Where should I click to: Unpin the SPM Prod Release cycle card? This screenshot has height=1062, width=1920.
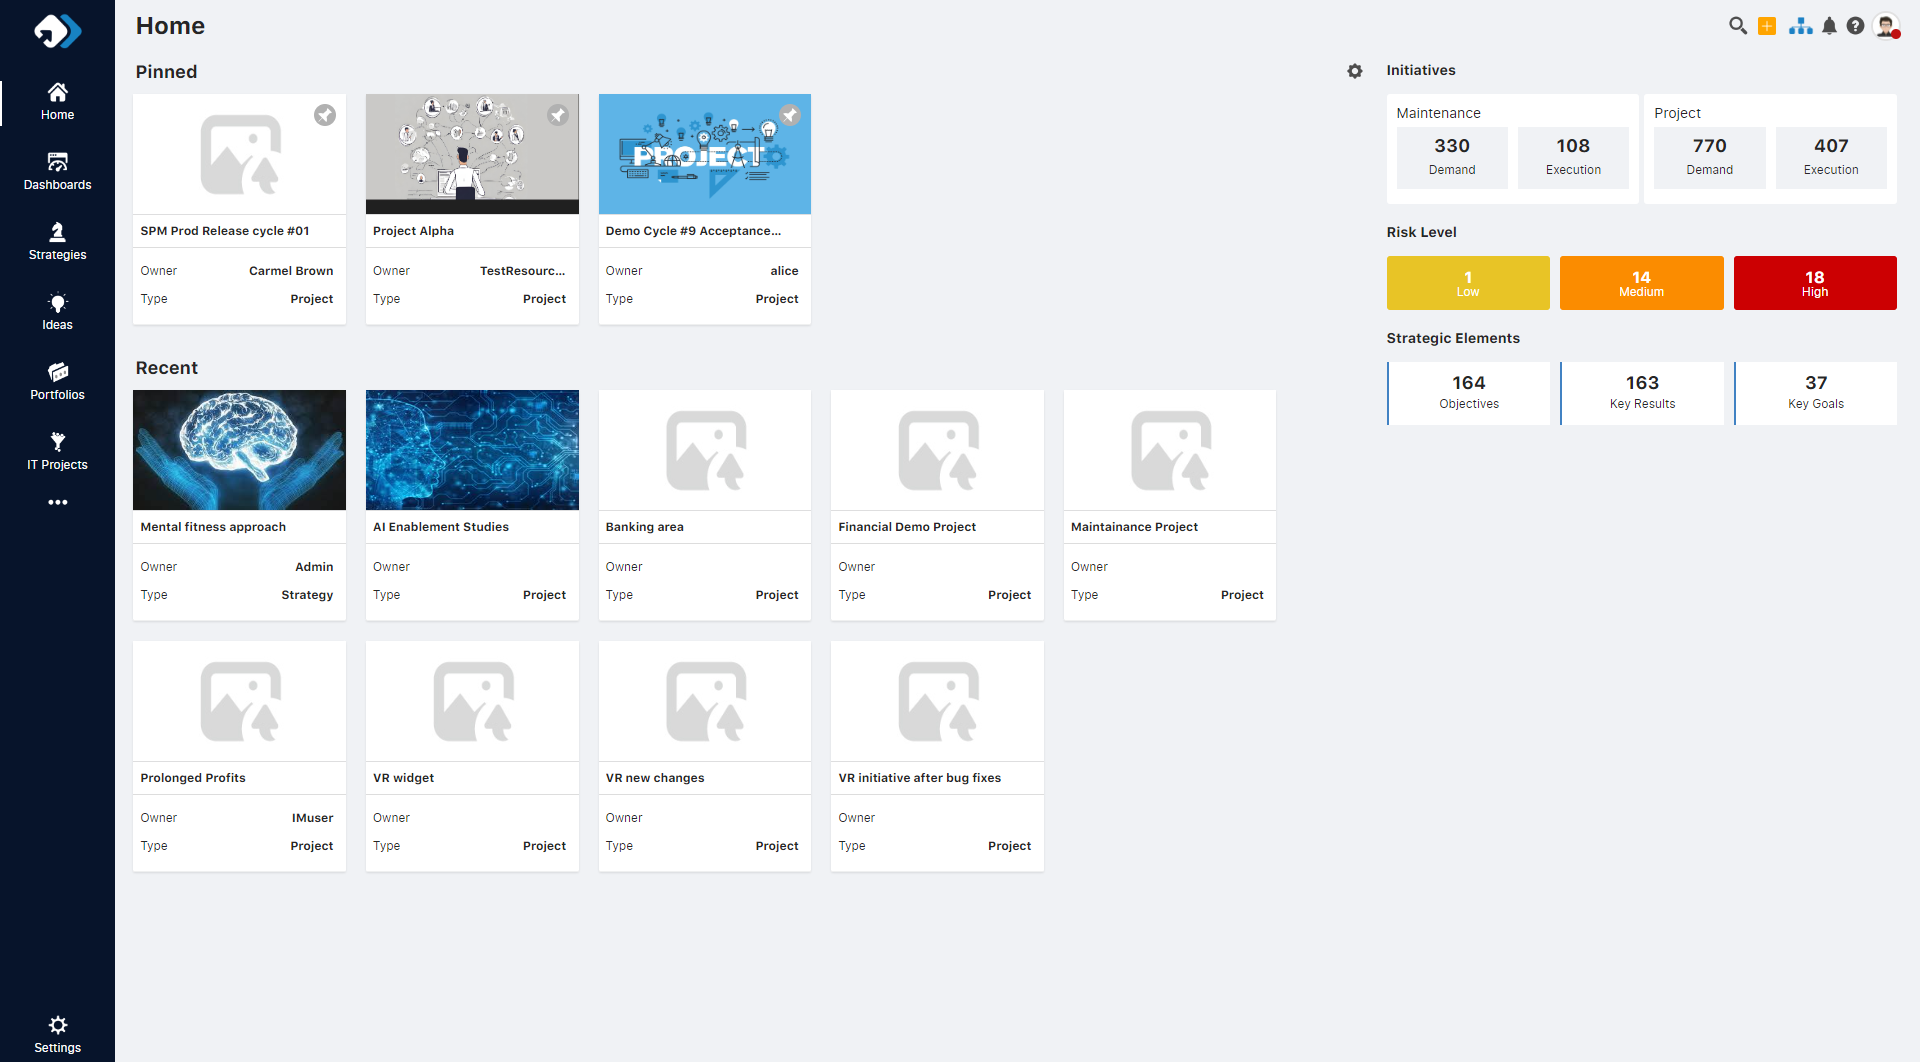coord(325,115)
